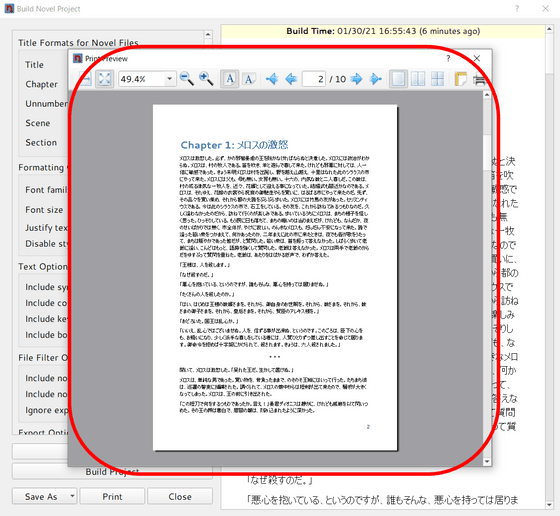Click the Scene label under Title Formats

click(x=38, y=123)
